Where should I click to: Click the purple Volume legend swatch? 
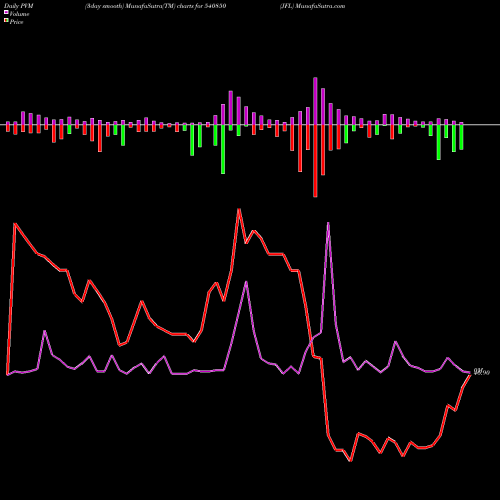pos(6,12)
